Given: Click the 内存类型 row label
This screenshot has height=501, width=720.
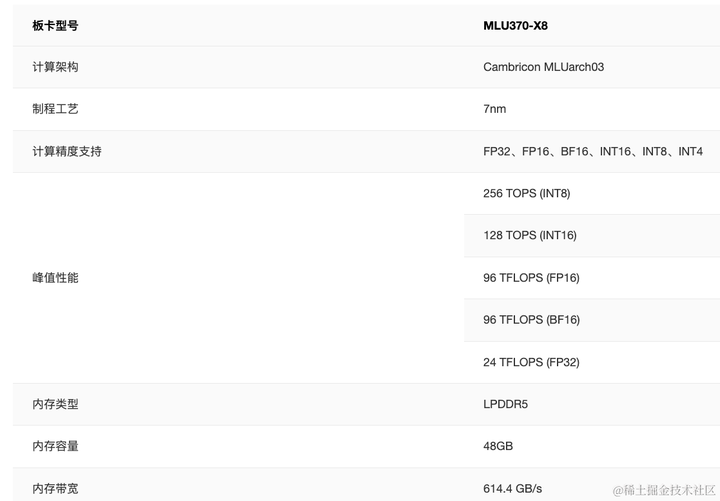Looking at the screenshot, I should point(55,404).
